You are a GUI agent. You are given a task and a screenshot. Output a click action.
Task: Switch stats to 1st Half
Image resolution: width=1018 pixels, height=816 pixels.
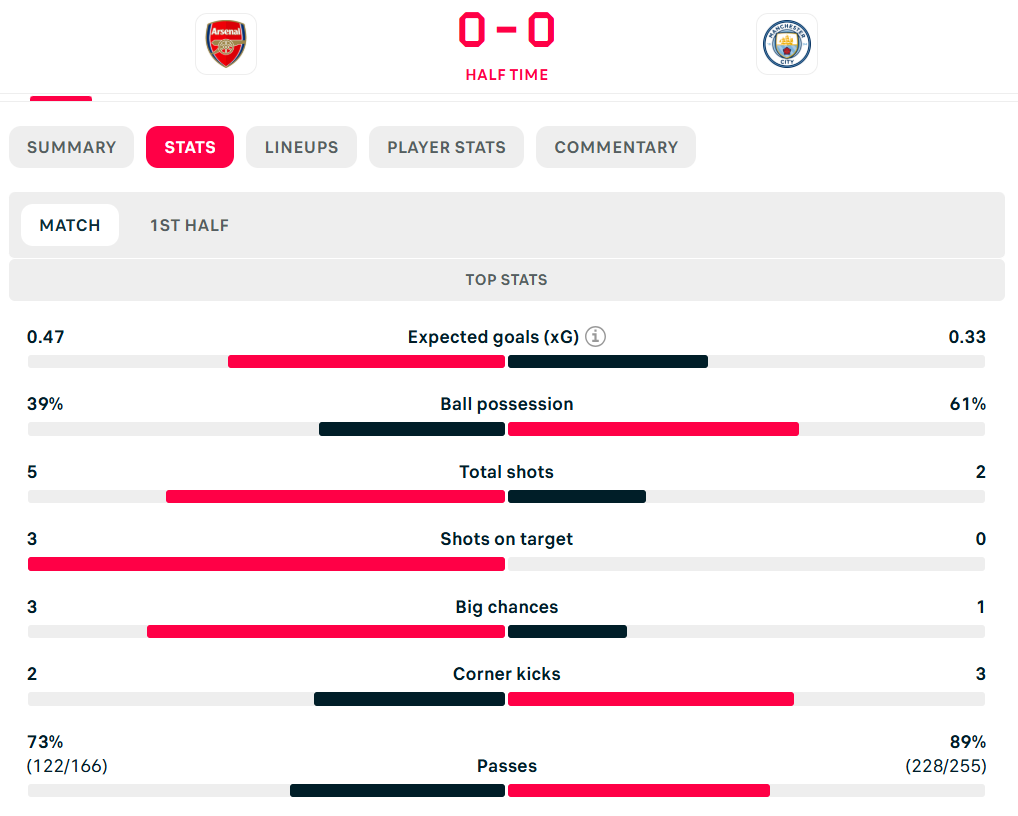(x=190, y=225)
